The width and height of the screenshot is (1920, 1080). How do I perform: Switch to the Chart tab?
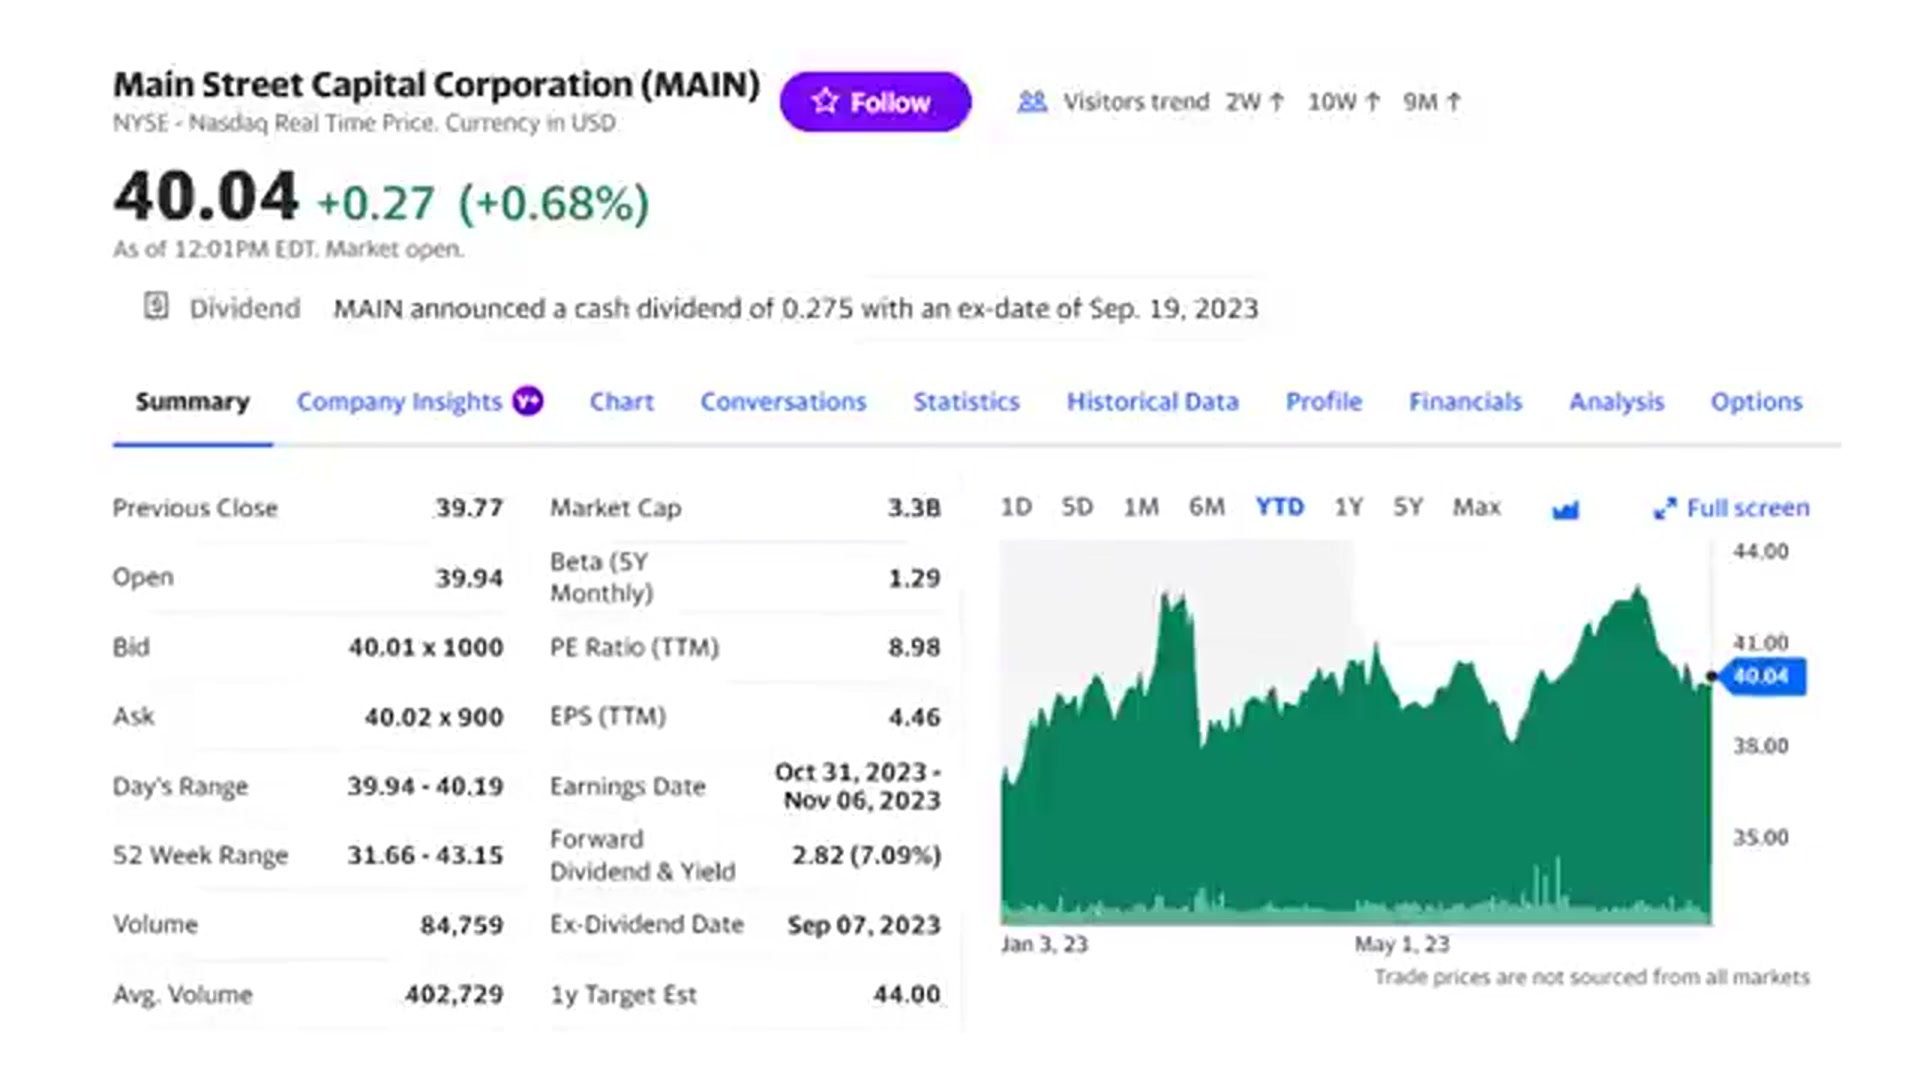coord(621,402)
